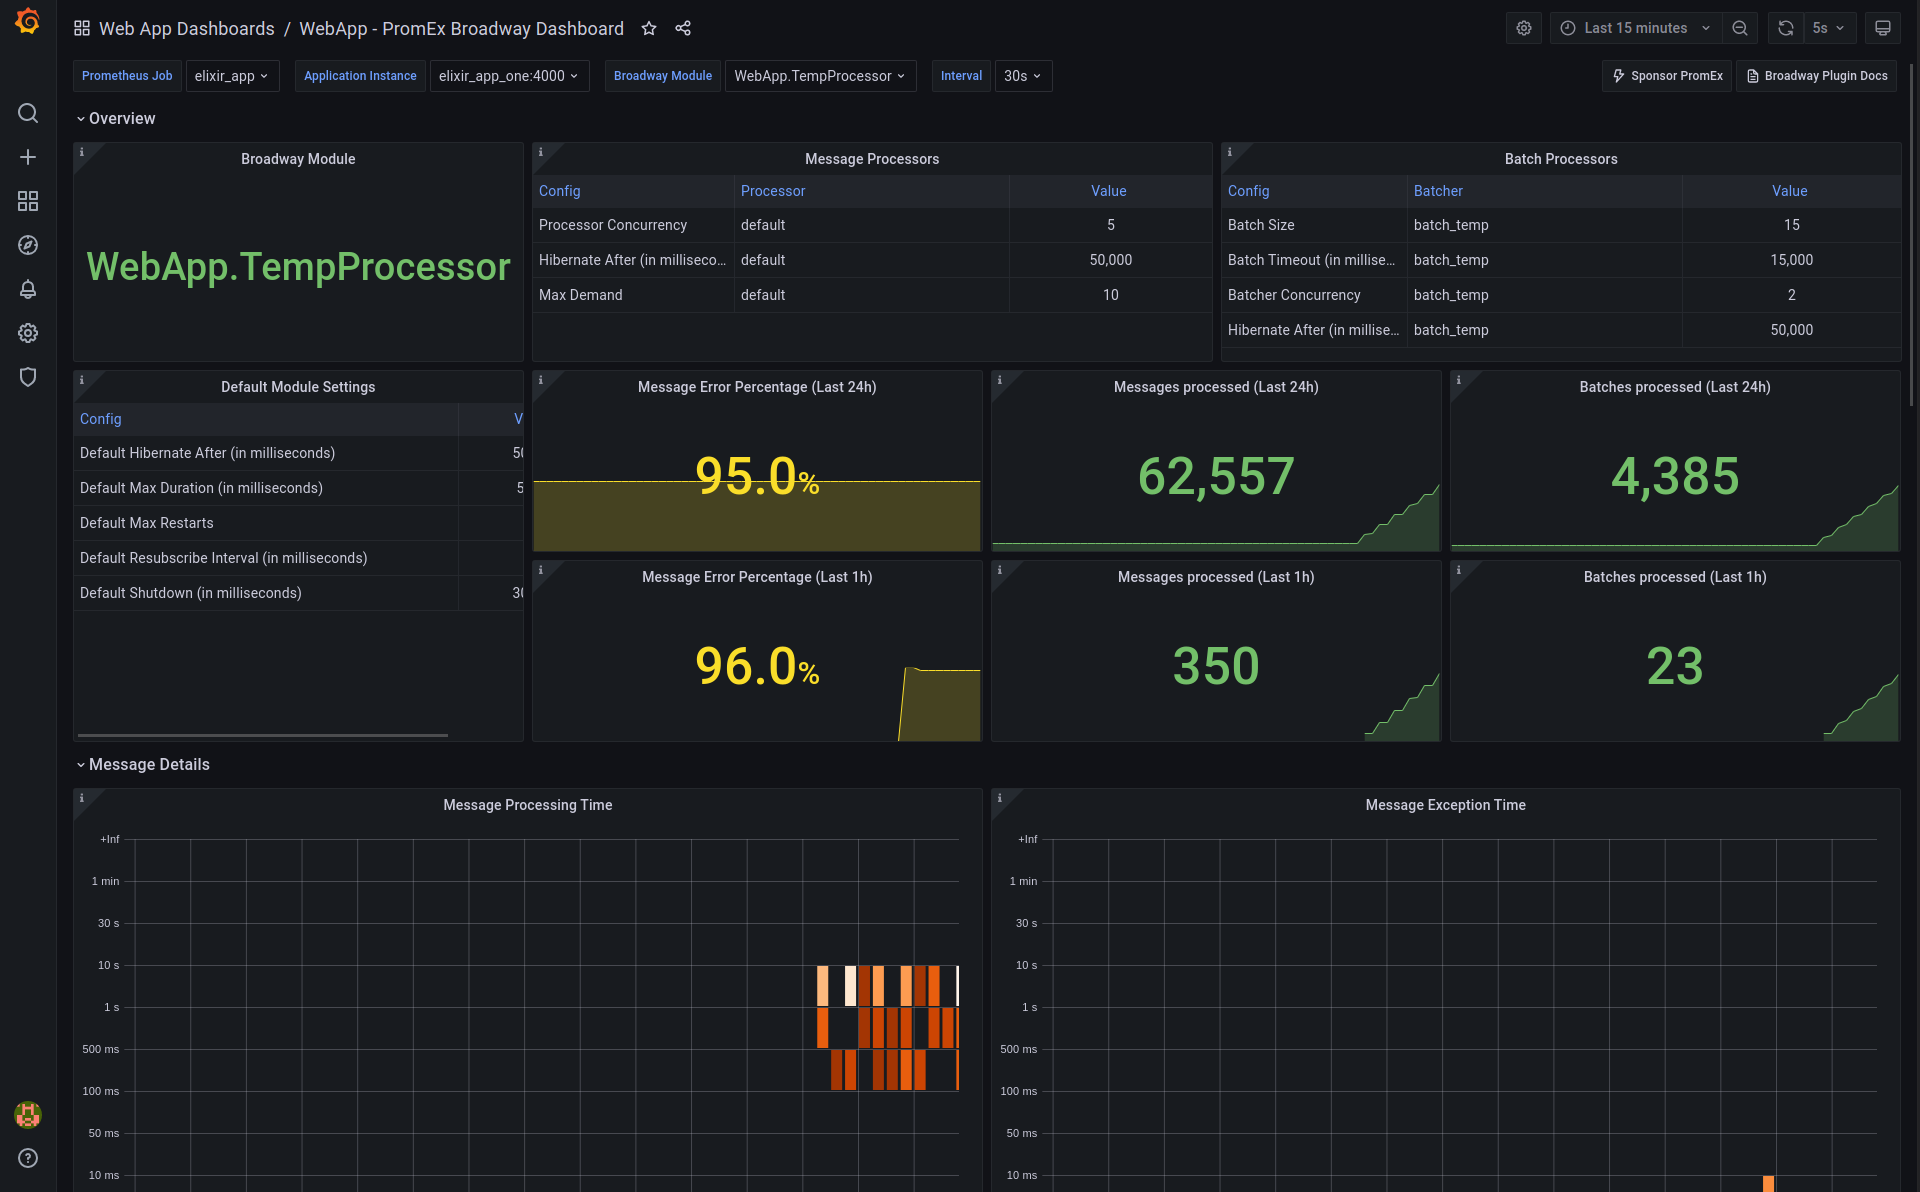The image size is (1920, 1192).
Task: Open the Last 15 minutes time range picker
Action: click(x=1635, y=28)
